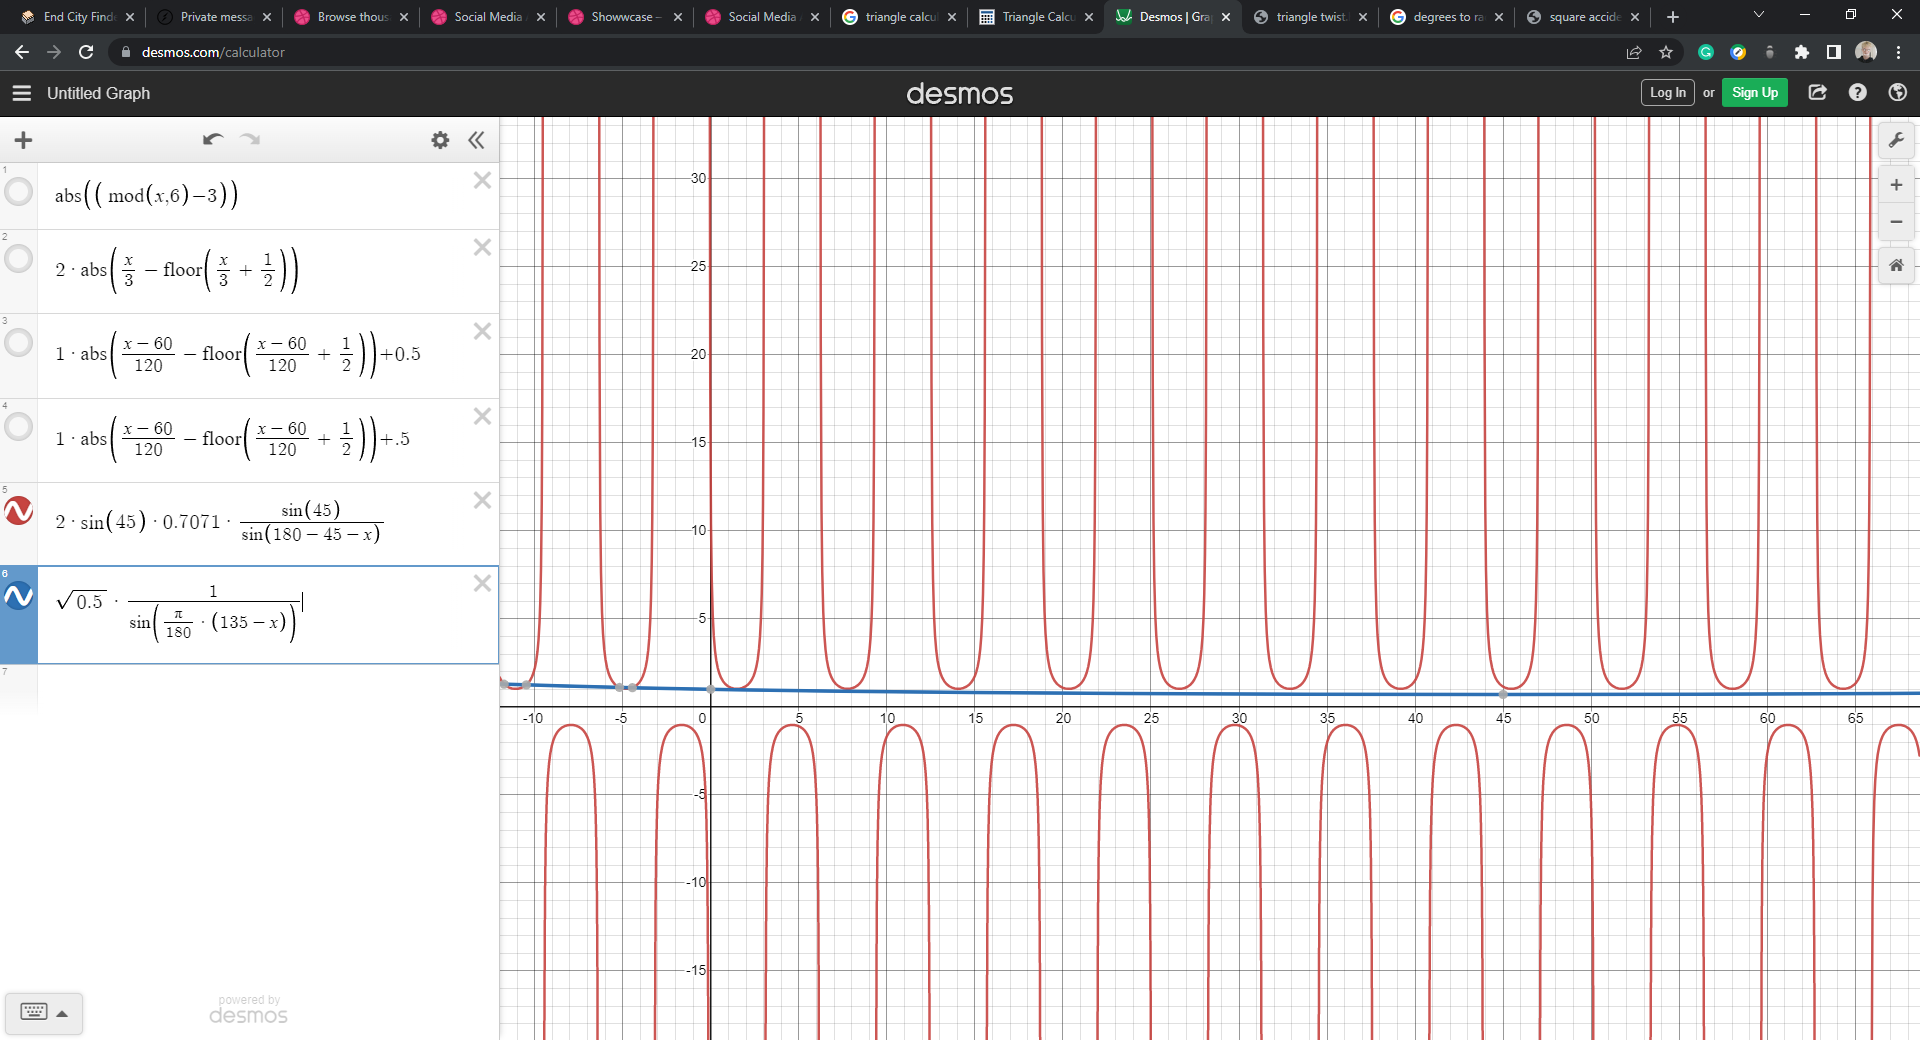Expand the add item menu
1920x1040 pixels.
coord(24,140)
